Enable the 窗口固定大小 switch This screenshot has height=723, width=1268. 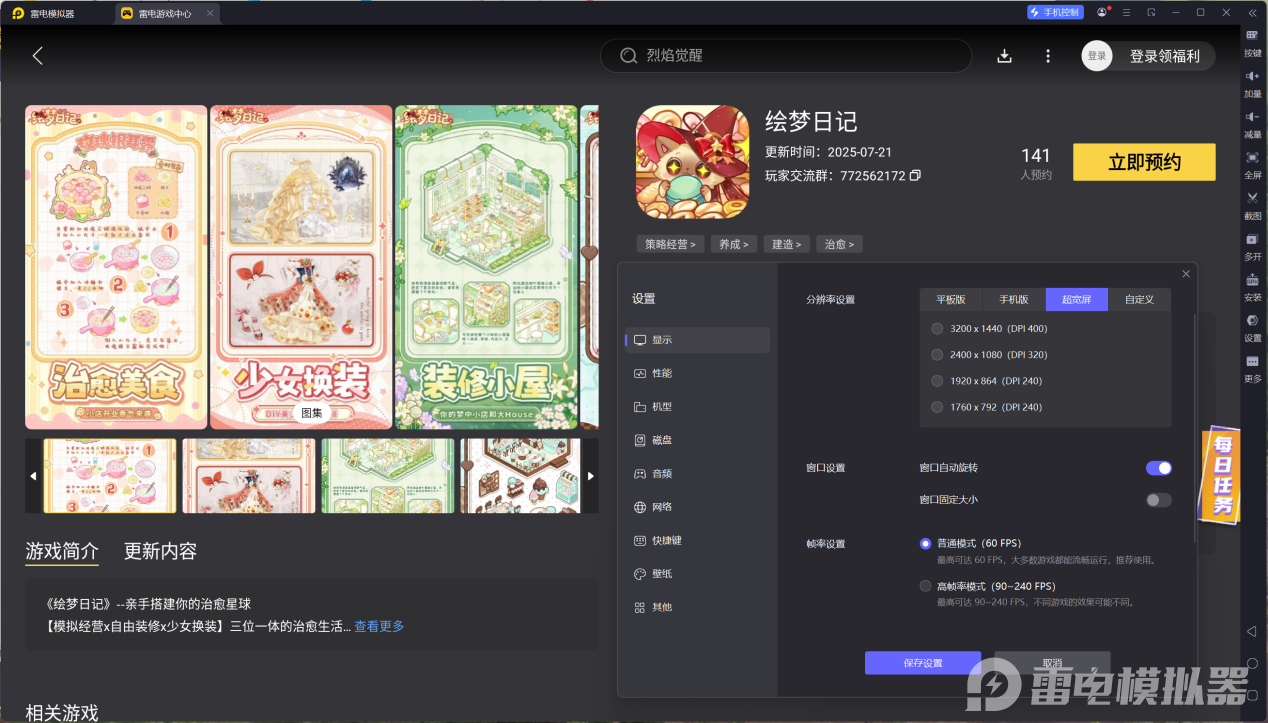(x=1159, y=500)
